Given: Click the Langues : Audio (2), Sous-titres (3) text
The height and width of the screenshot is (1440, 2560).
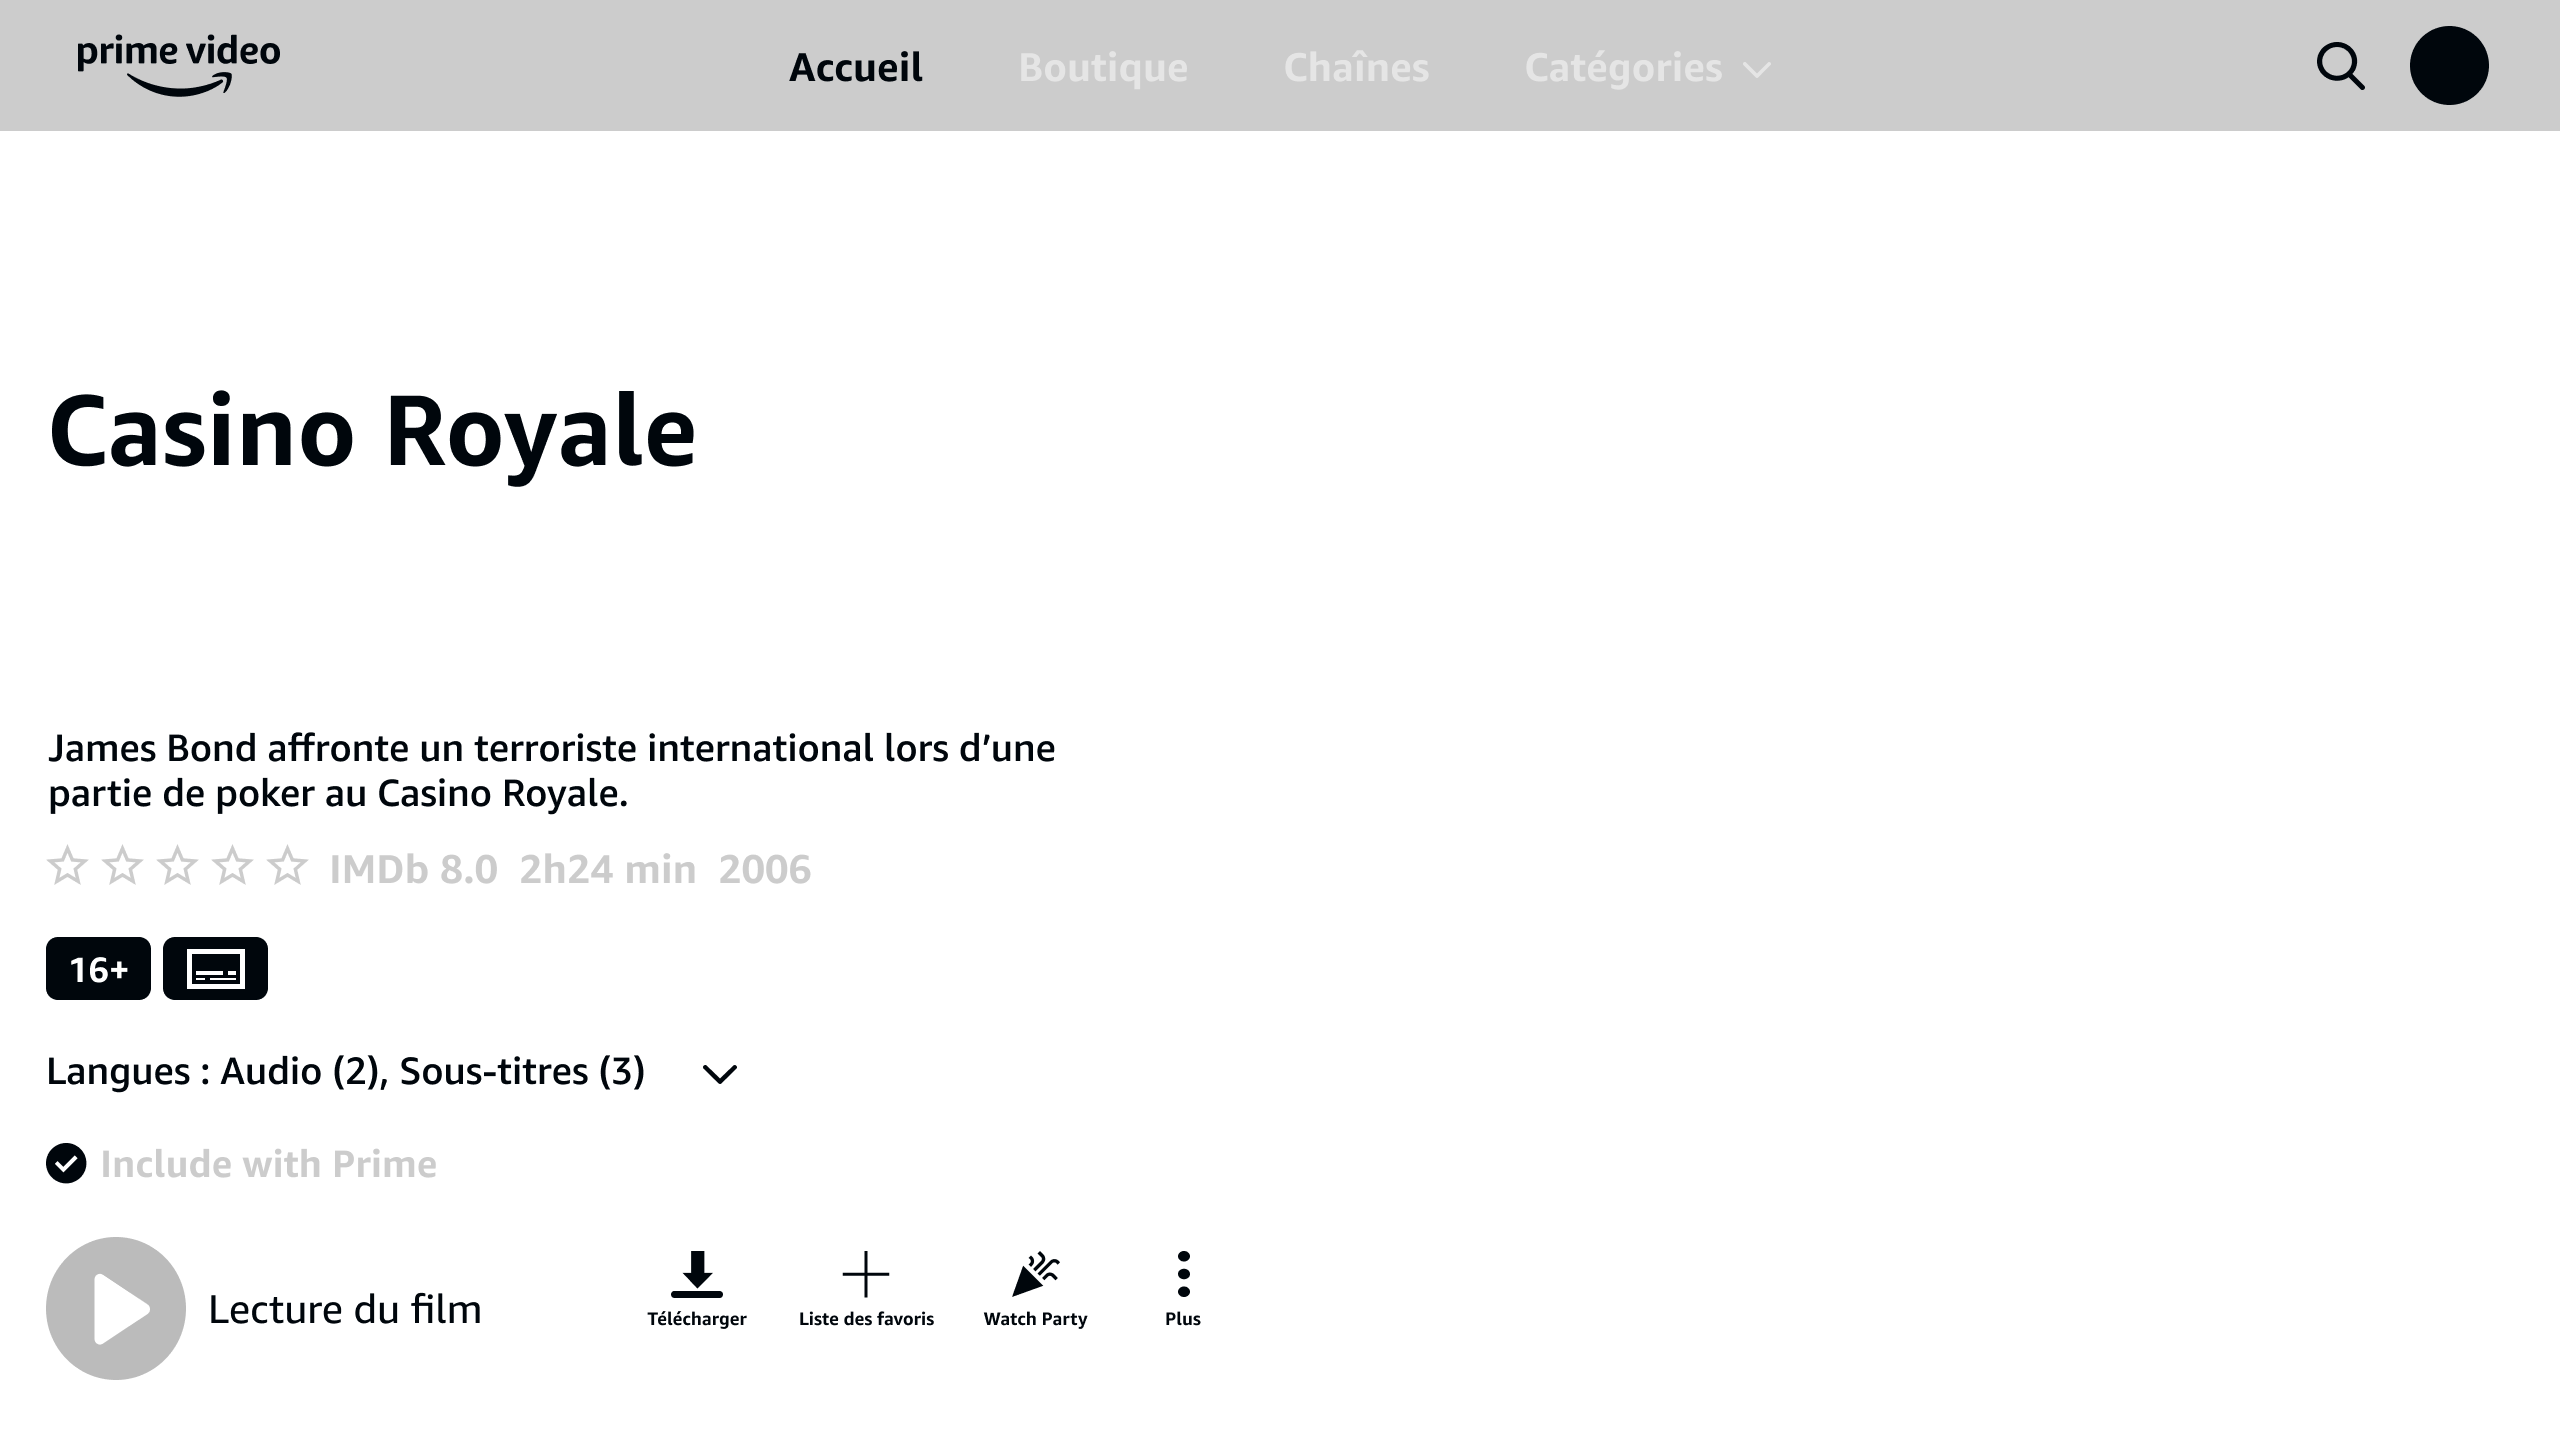Looking at the screenshot, I should tap(346, 1071).
